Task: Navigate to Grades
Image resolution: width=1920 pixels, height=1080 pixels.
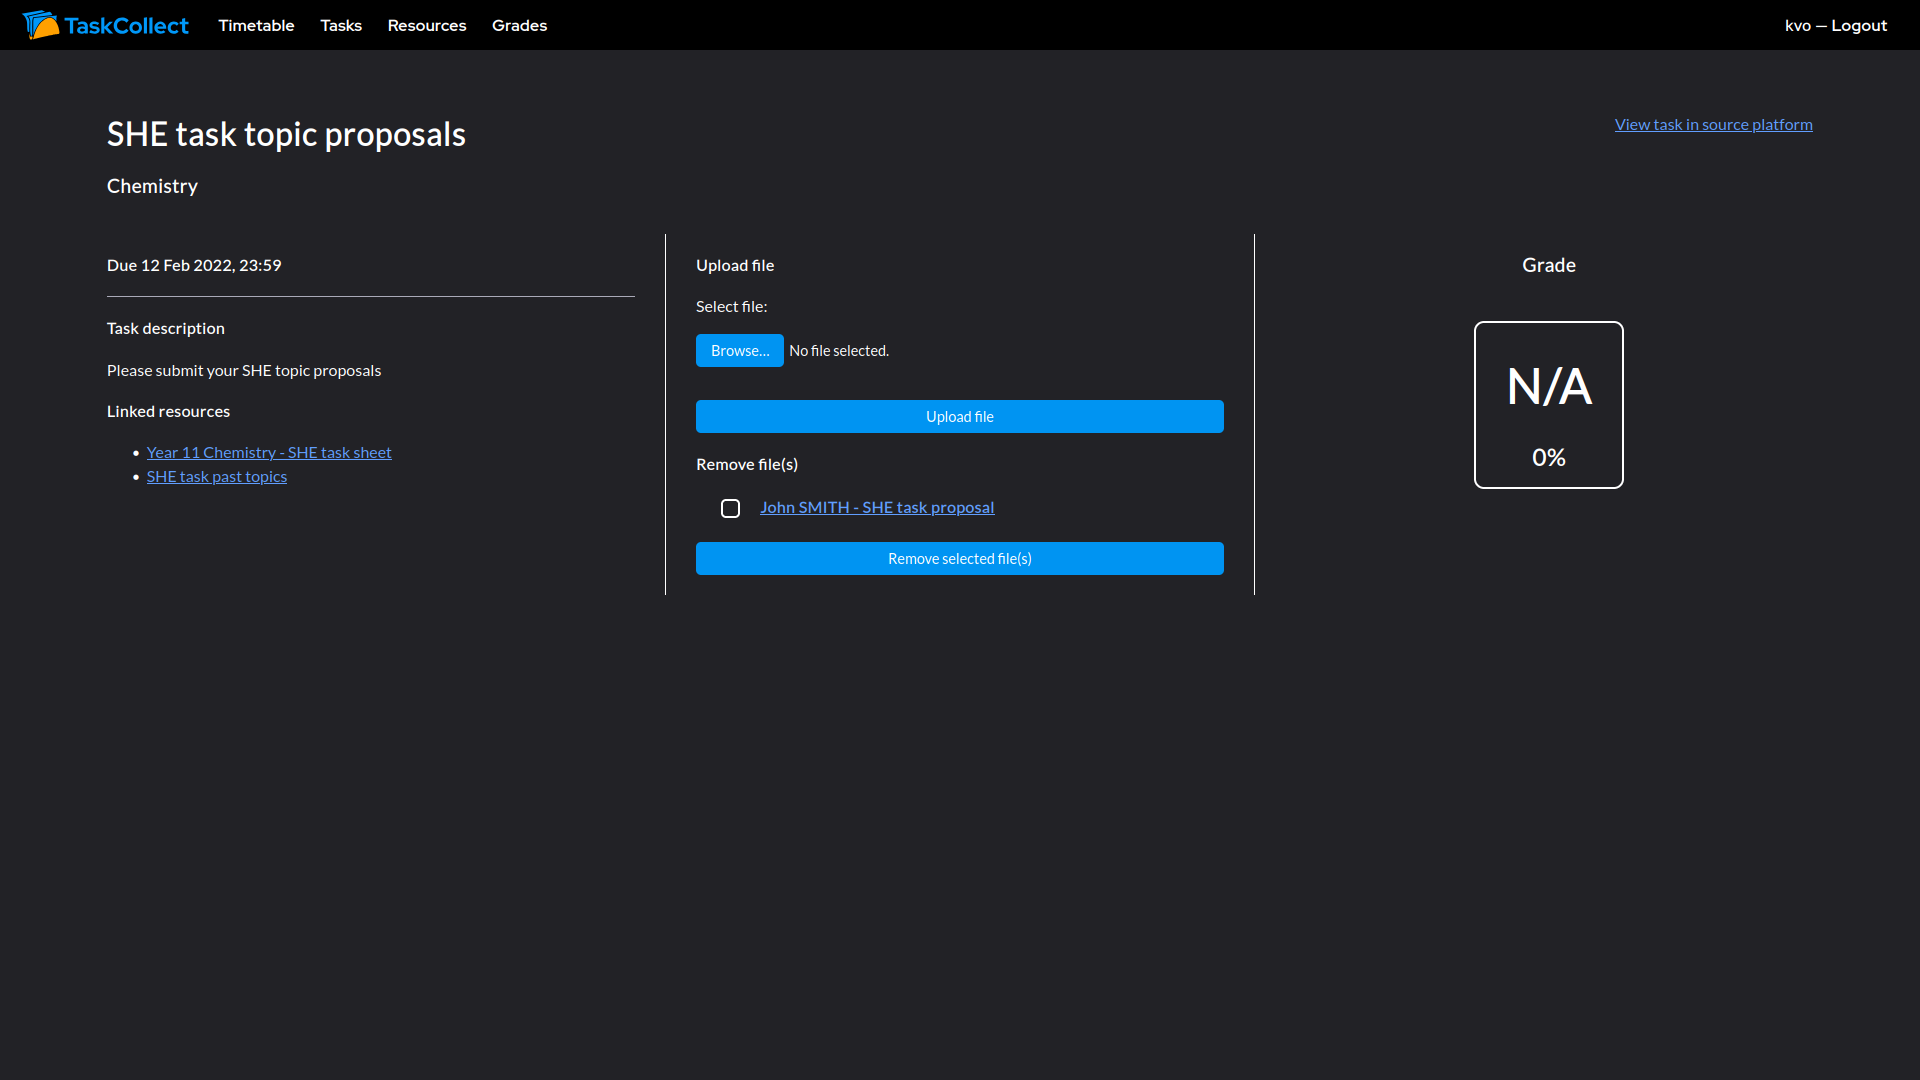Action: (x=519, y=26)
